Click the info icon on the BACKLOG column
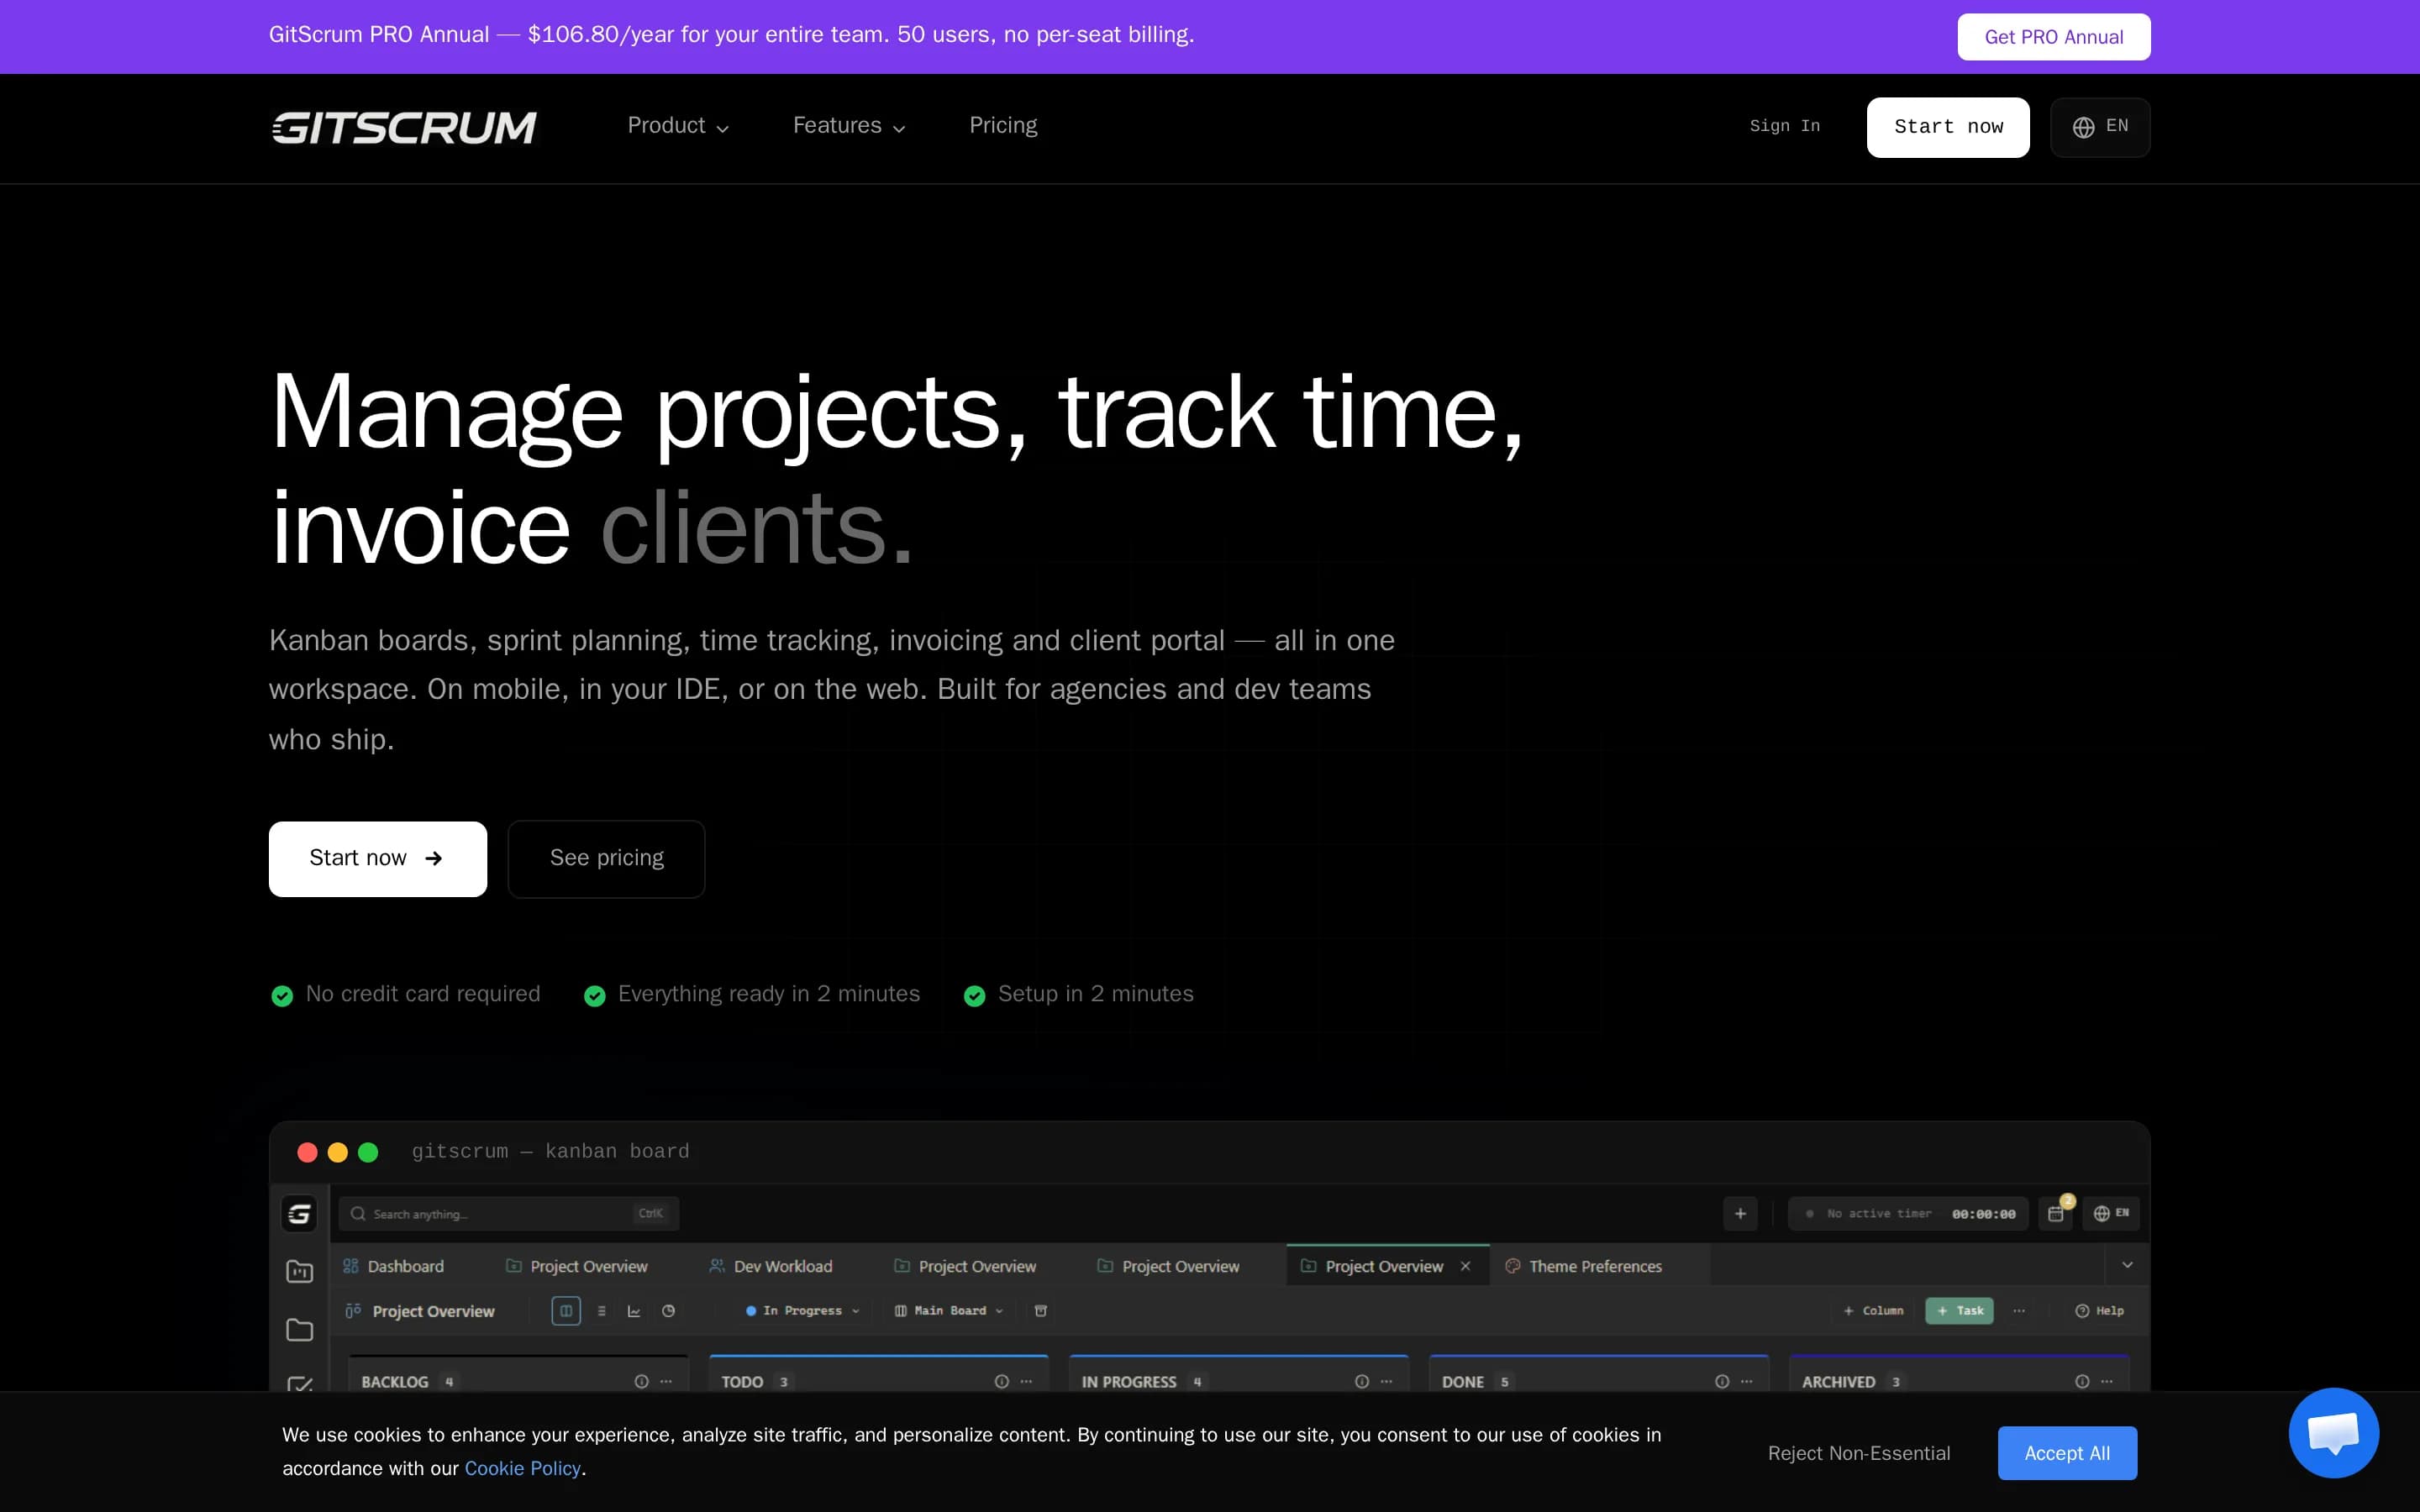The image size is (2420, 1512). [x=641, y=1381]
